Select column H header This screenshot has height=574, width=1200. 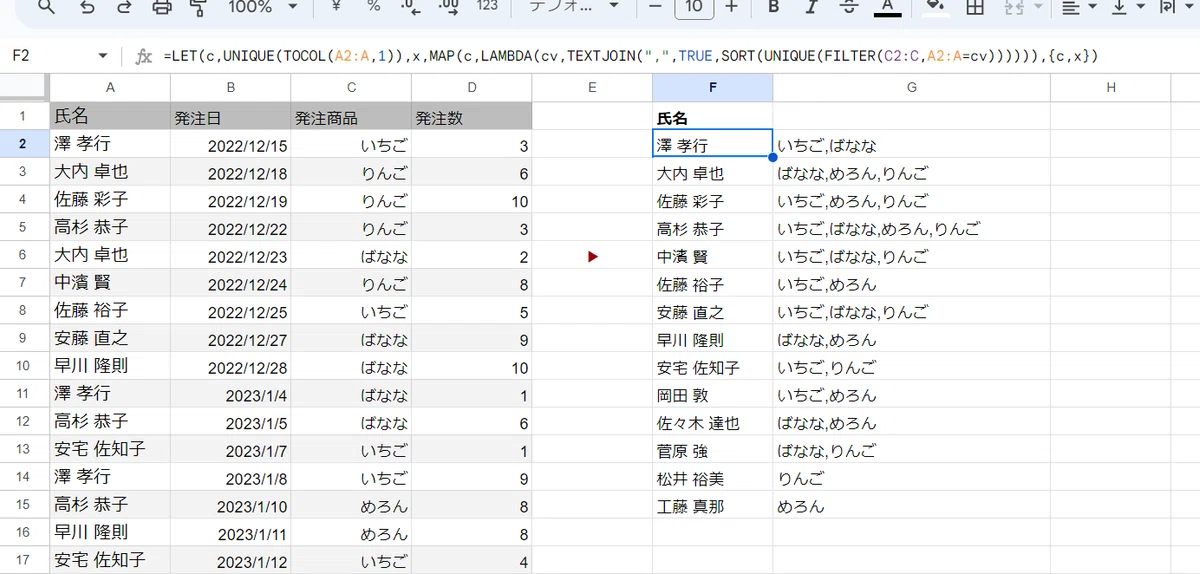coord(1111,87)
